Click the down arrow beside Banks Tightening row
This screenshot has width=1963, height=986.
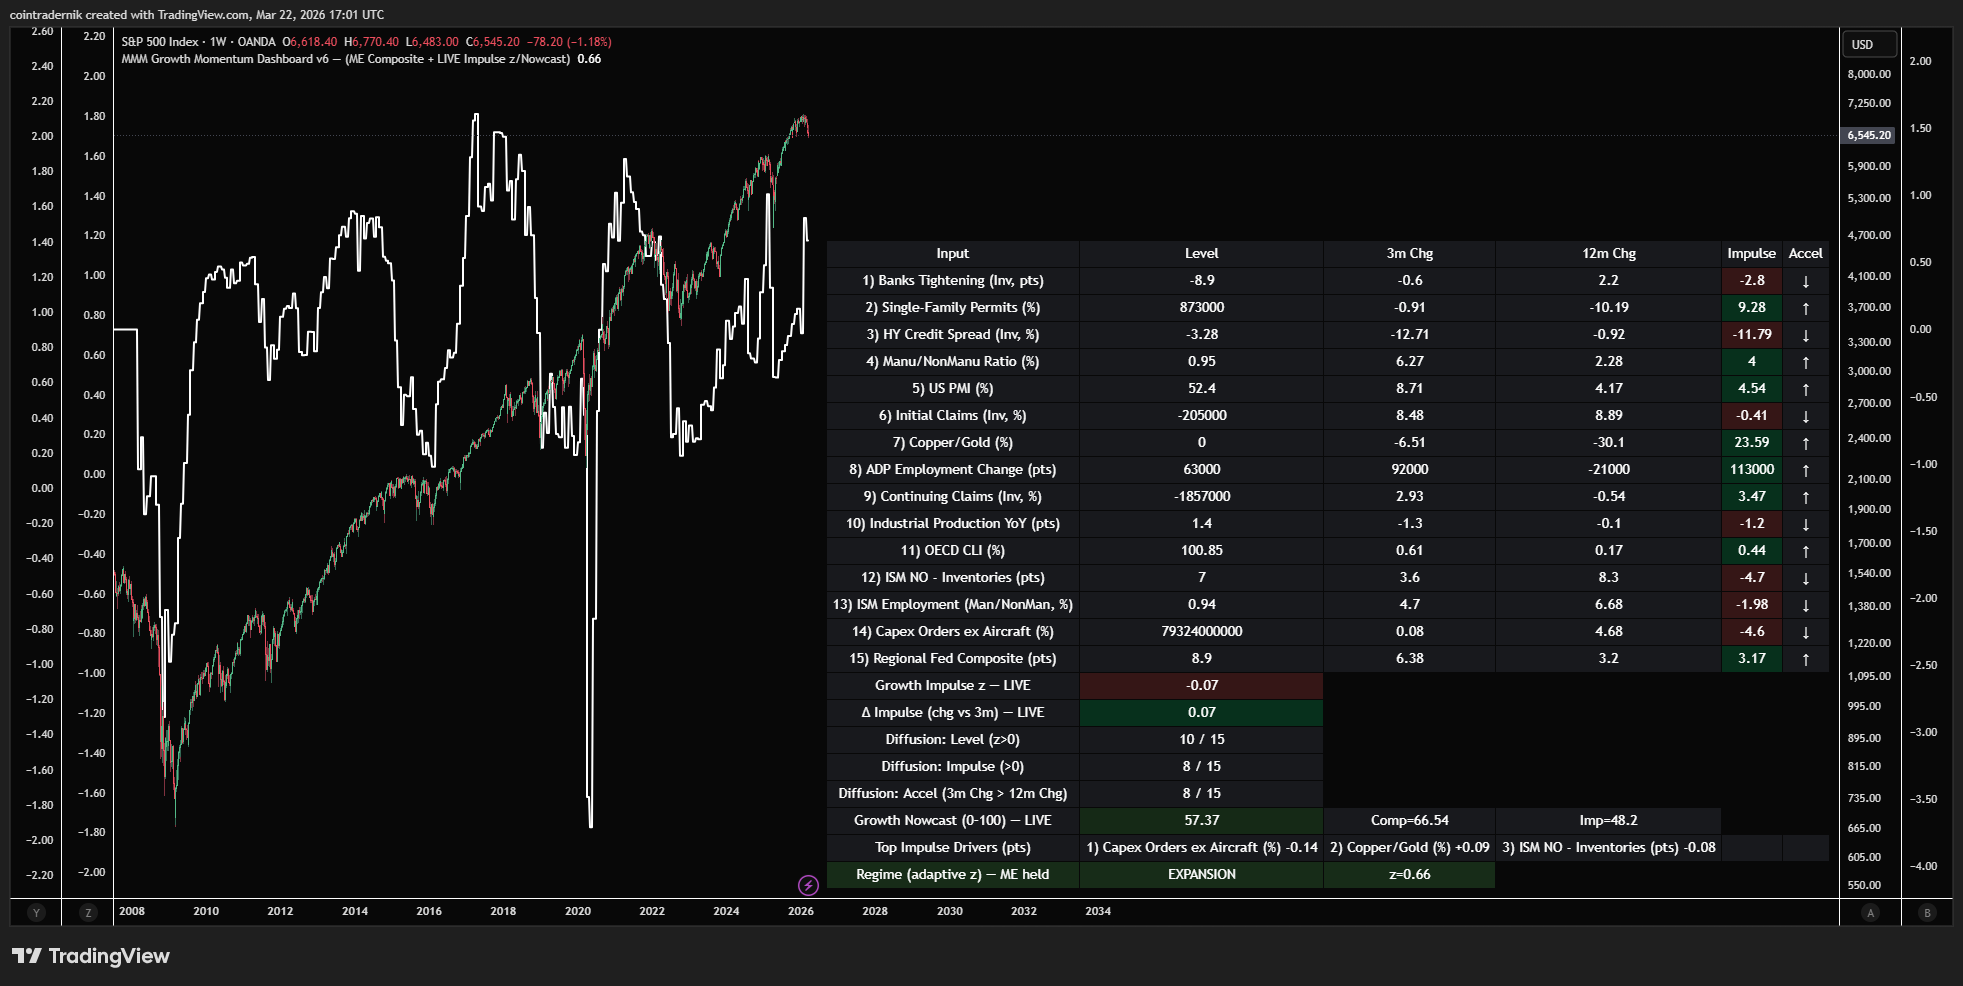tap(1806, 280)
